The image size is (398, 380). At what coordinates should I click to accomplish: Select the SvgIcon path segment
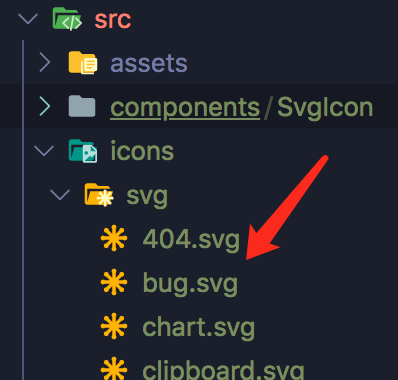point(325,107)
